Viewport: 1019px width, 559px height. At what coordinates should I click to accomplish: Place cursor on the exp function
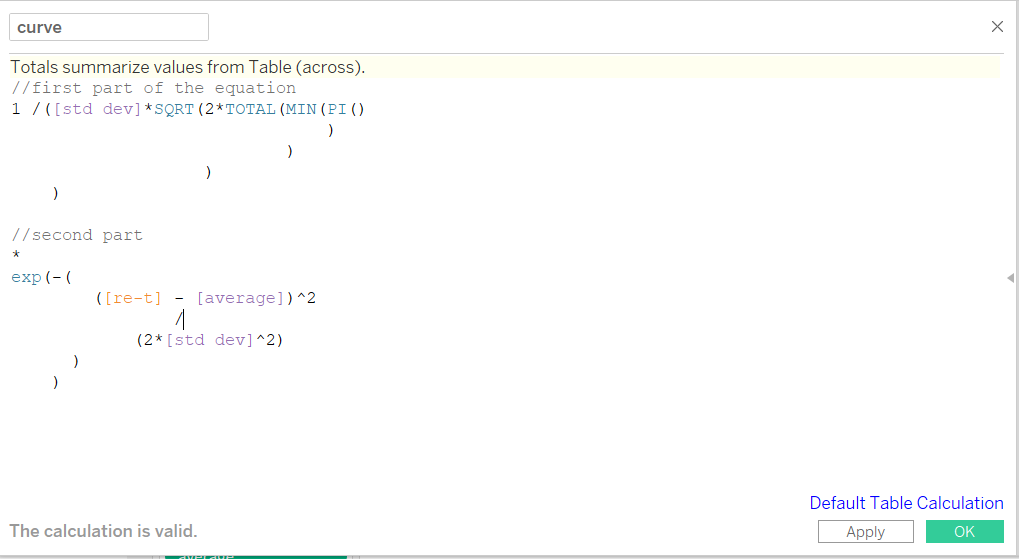[x=26, y=277]
